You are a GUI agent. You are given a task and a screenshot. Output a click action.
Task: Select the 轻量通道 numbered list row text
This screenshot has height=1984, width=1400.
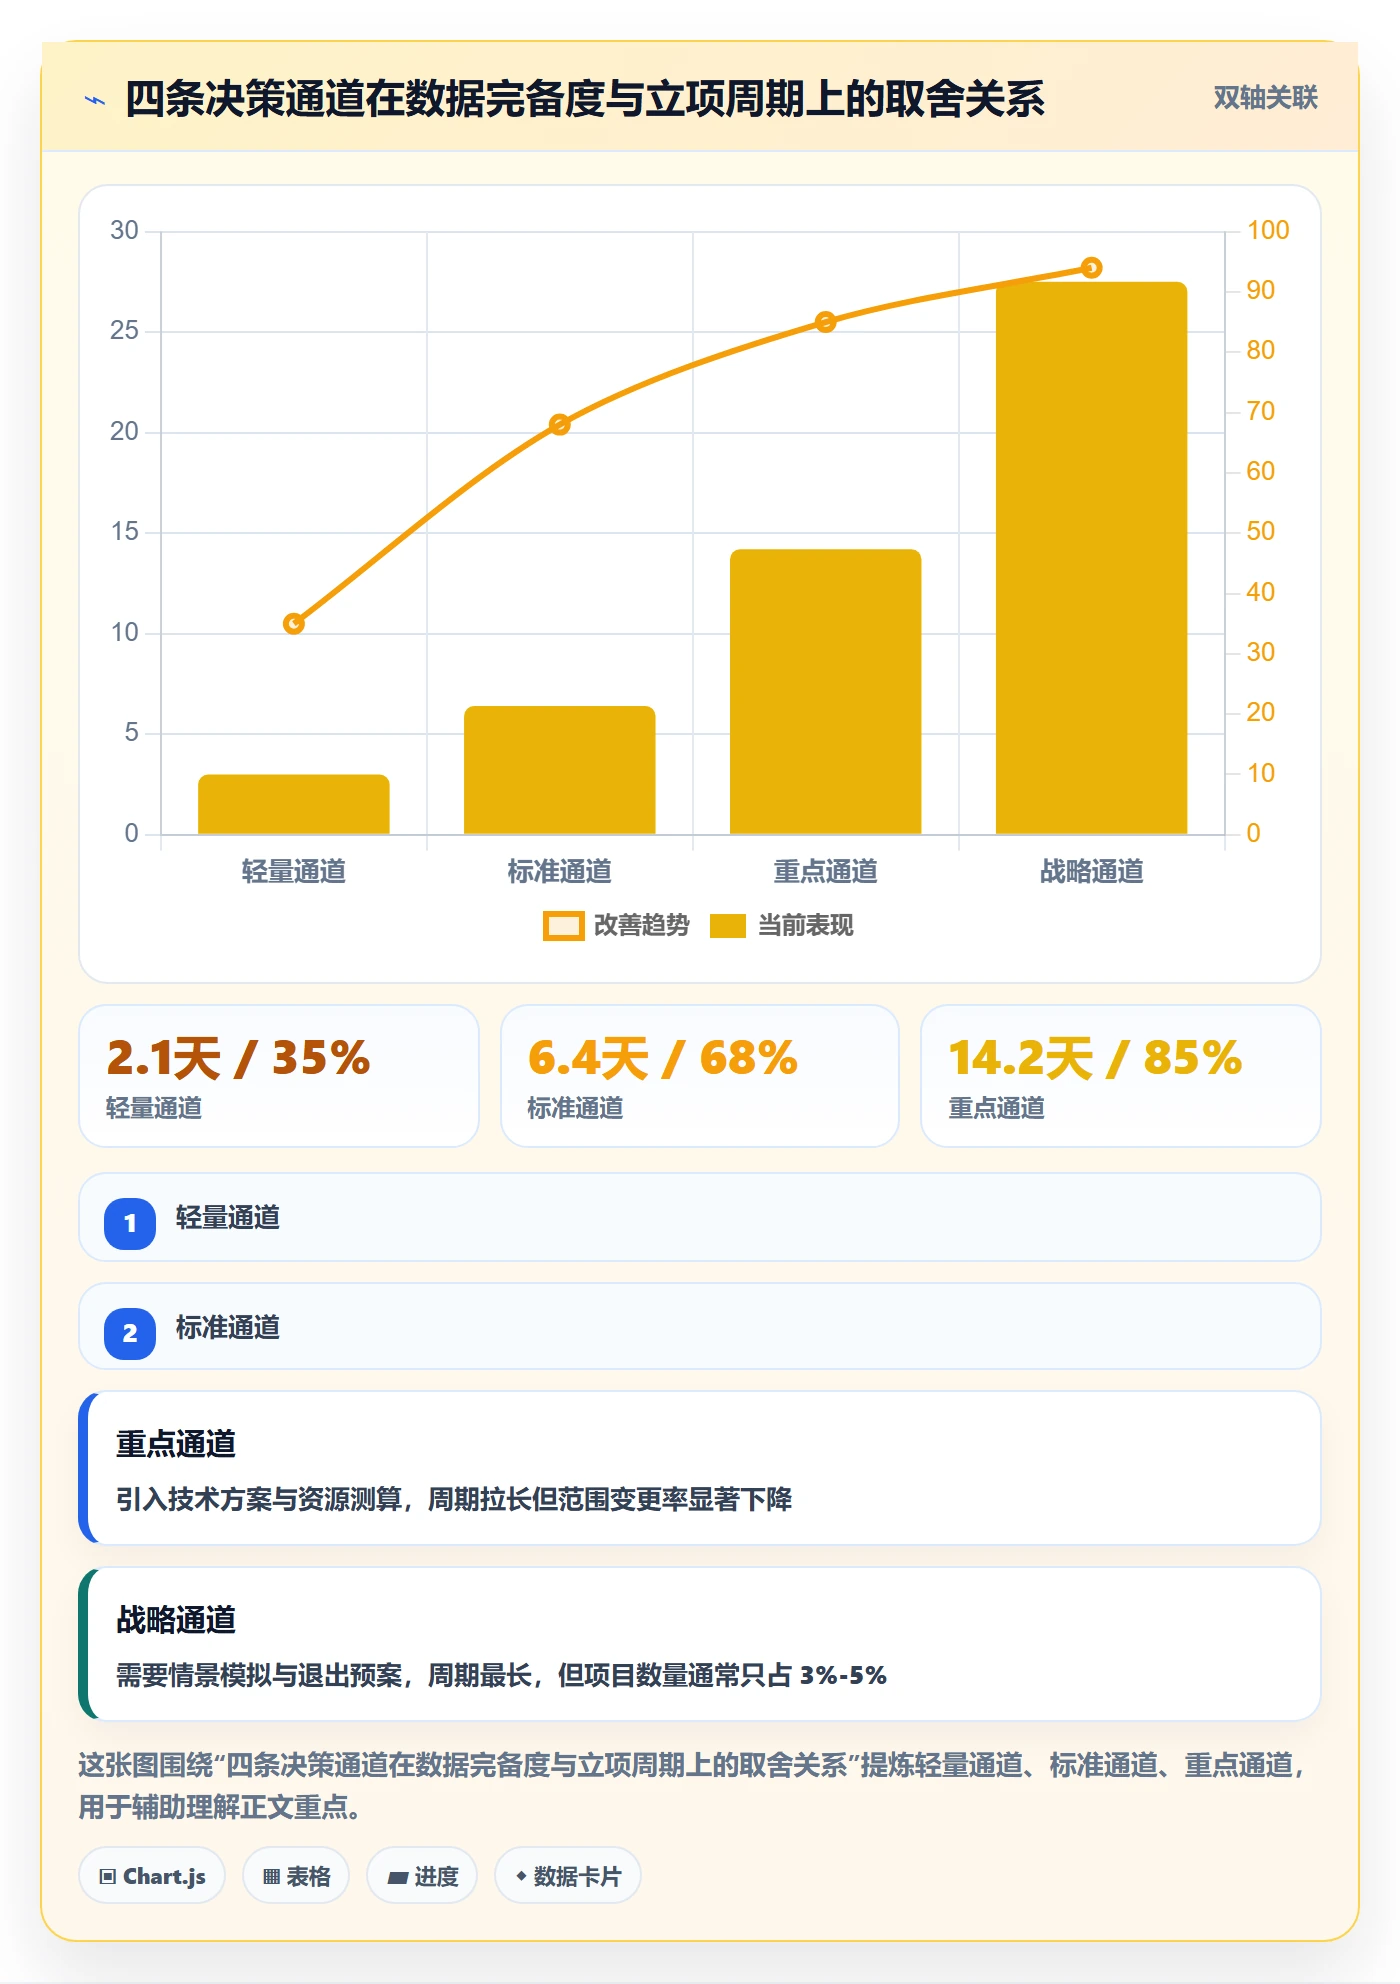point(228,1218)
